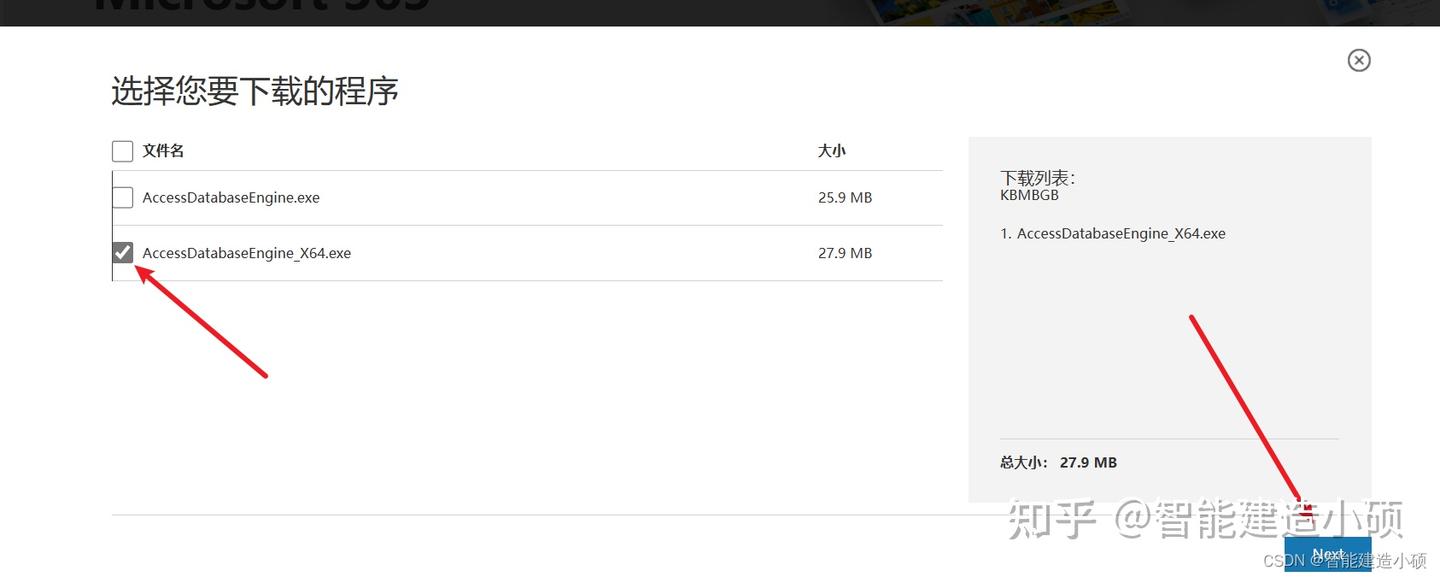Screen dimensions: 1440x577
Task: Click the 大小 column header
Action: pyautogui.click(x=831, y=151)
